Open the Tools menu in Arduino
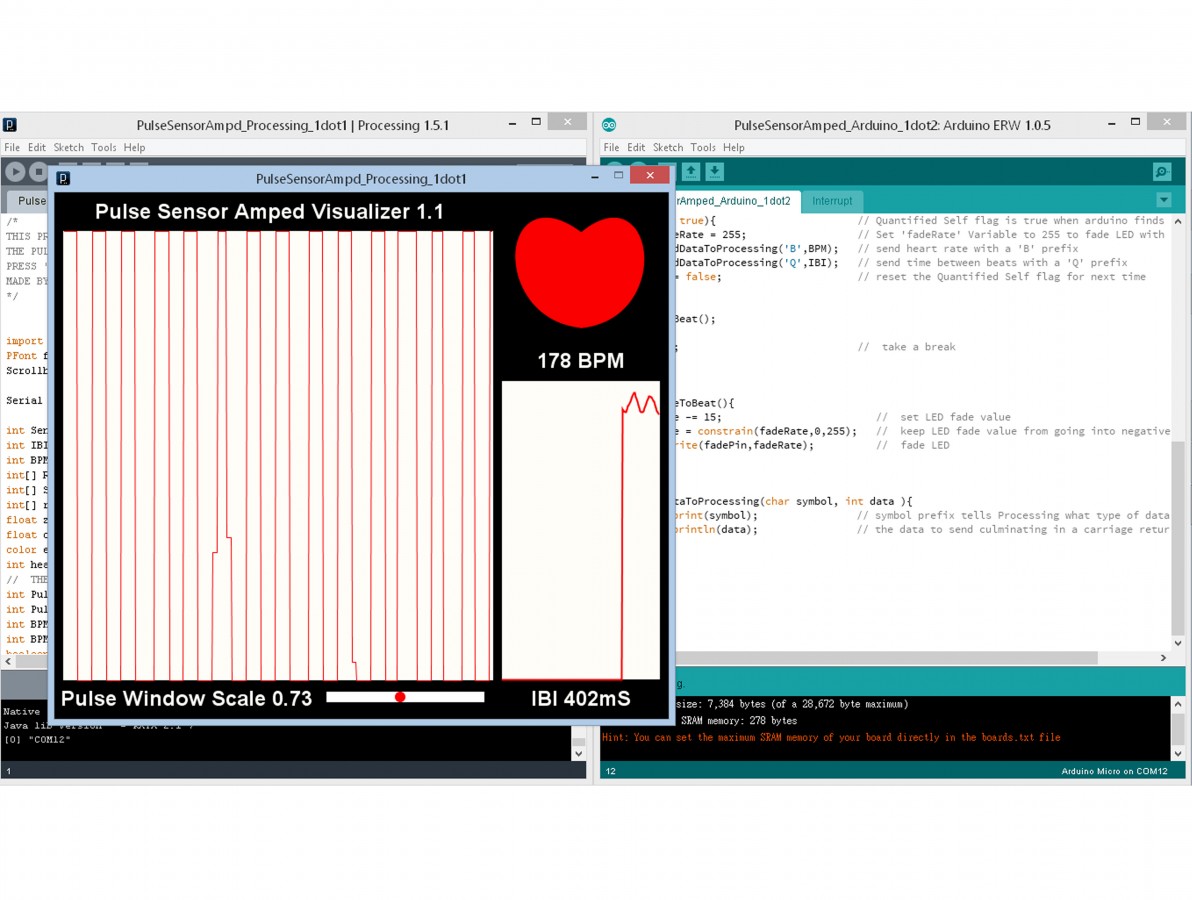This screenshot has height=900, width=1192. [703, 147]
